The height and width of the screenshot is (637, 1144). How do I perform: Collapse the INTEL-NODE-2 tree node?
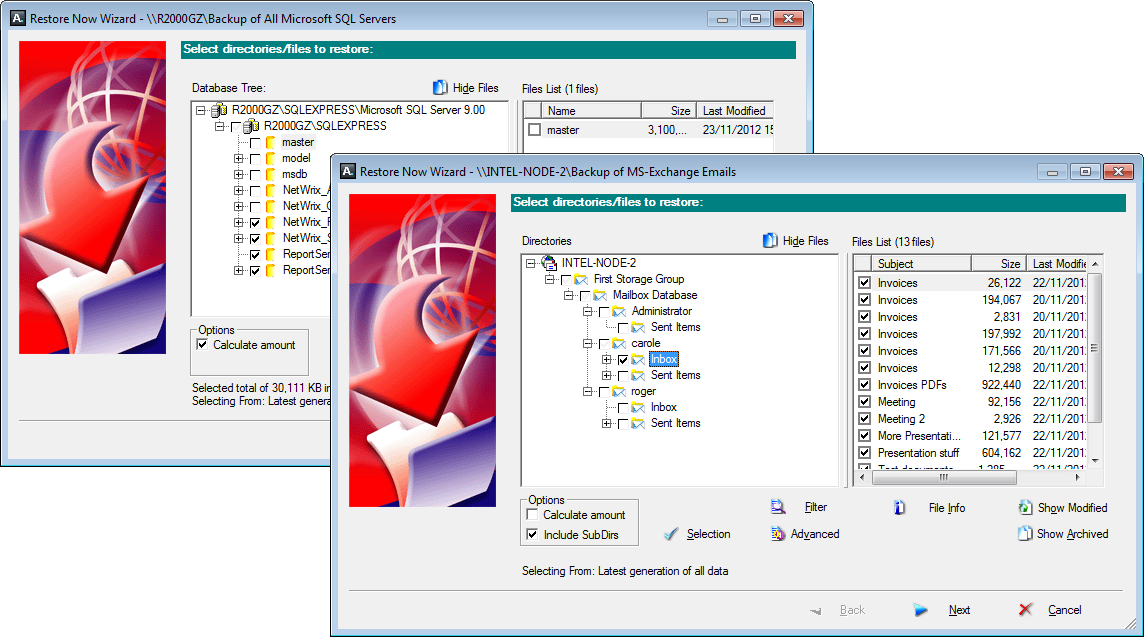[530, 263]
